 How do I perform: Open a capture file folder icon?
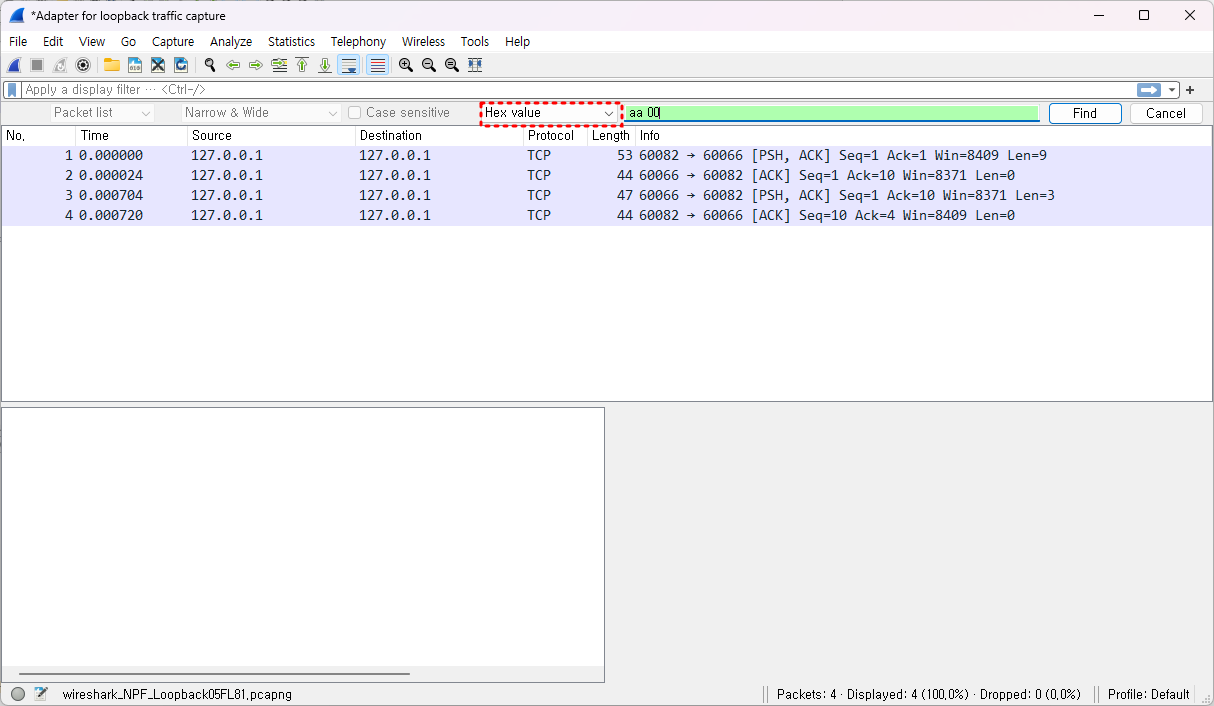tap(111, 65)
